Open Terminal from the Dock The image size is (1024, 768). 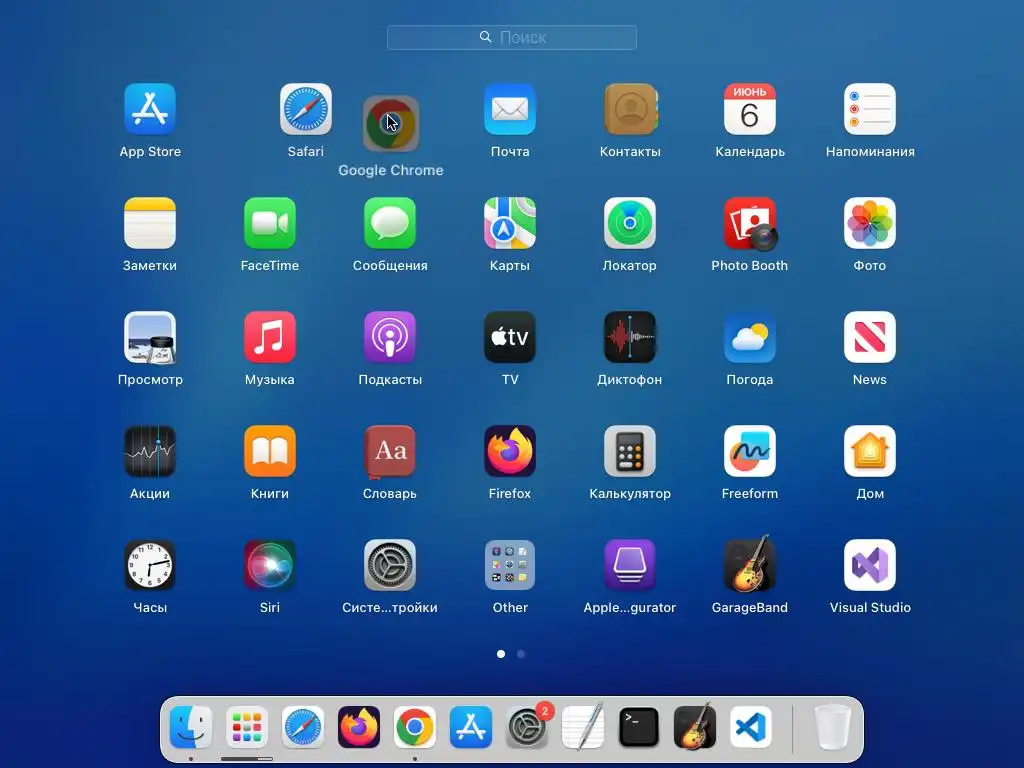click(639, 727)
